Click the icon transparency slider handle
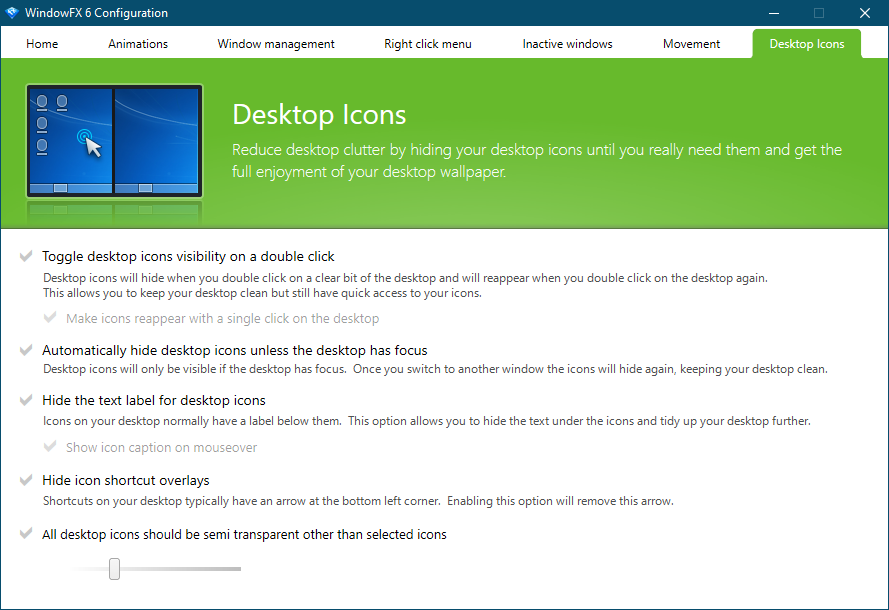The width and height of the screenshot is (889, 610). (x=115, y=569)
